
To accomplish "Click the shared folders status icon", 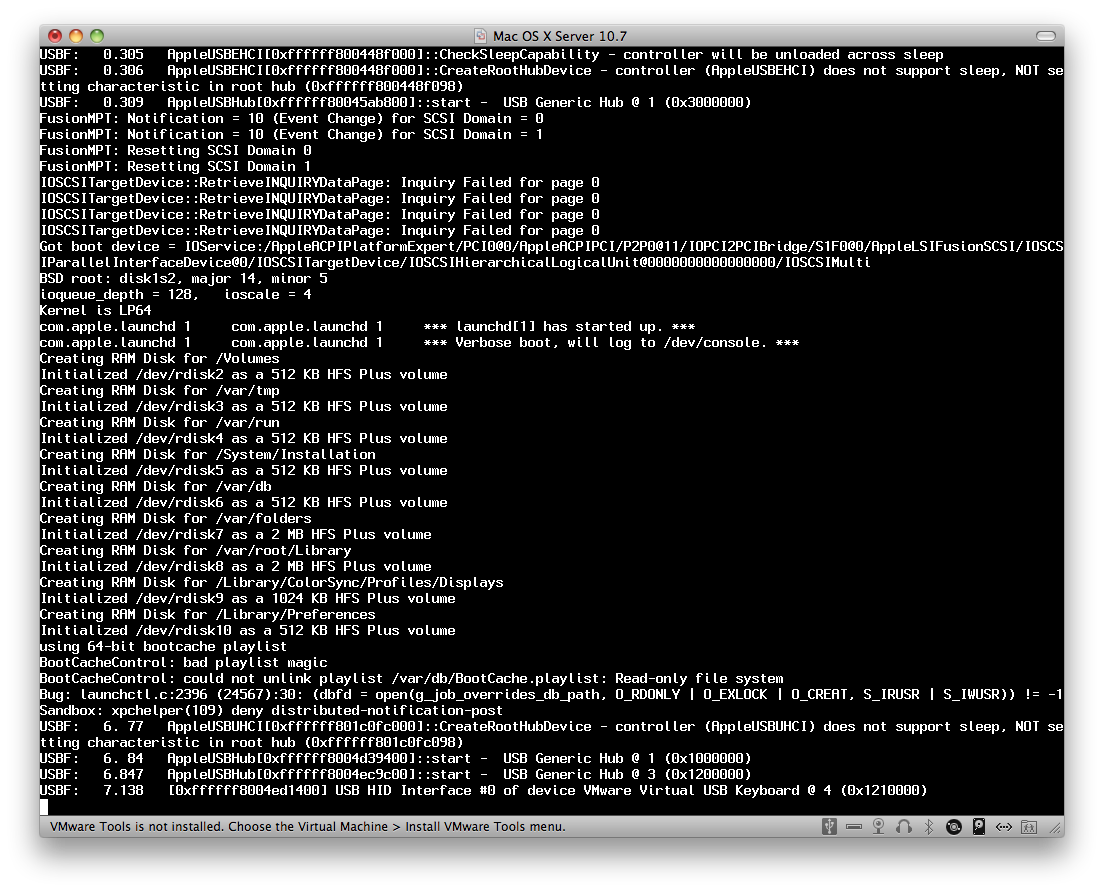I will (x=1029, y=827).
